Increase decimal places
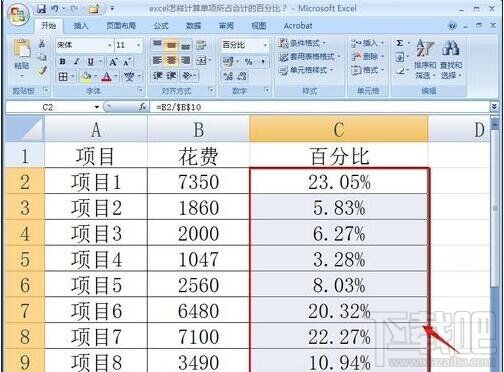504x372 pixels. point(228,76)
